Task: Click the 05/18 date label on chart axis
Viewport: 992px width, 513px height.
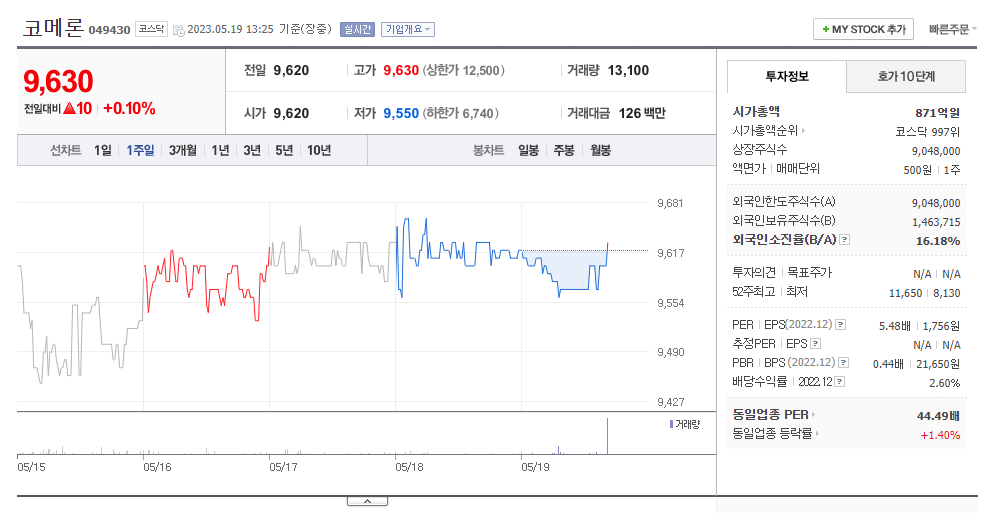Action: 409,467
